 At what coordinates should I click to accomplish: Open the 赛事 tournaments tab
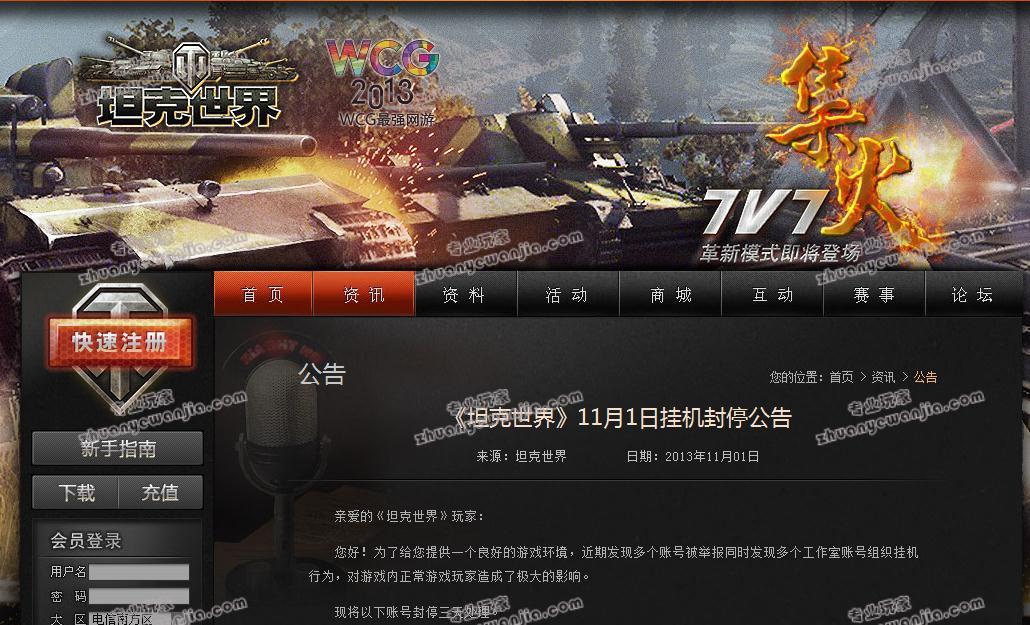(x=874, y=294)
